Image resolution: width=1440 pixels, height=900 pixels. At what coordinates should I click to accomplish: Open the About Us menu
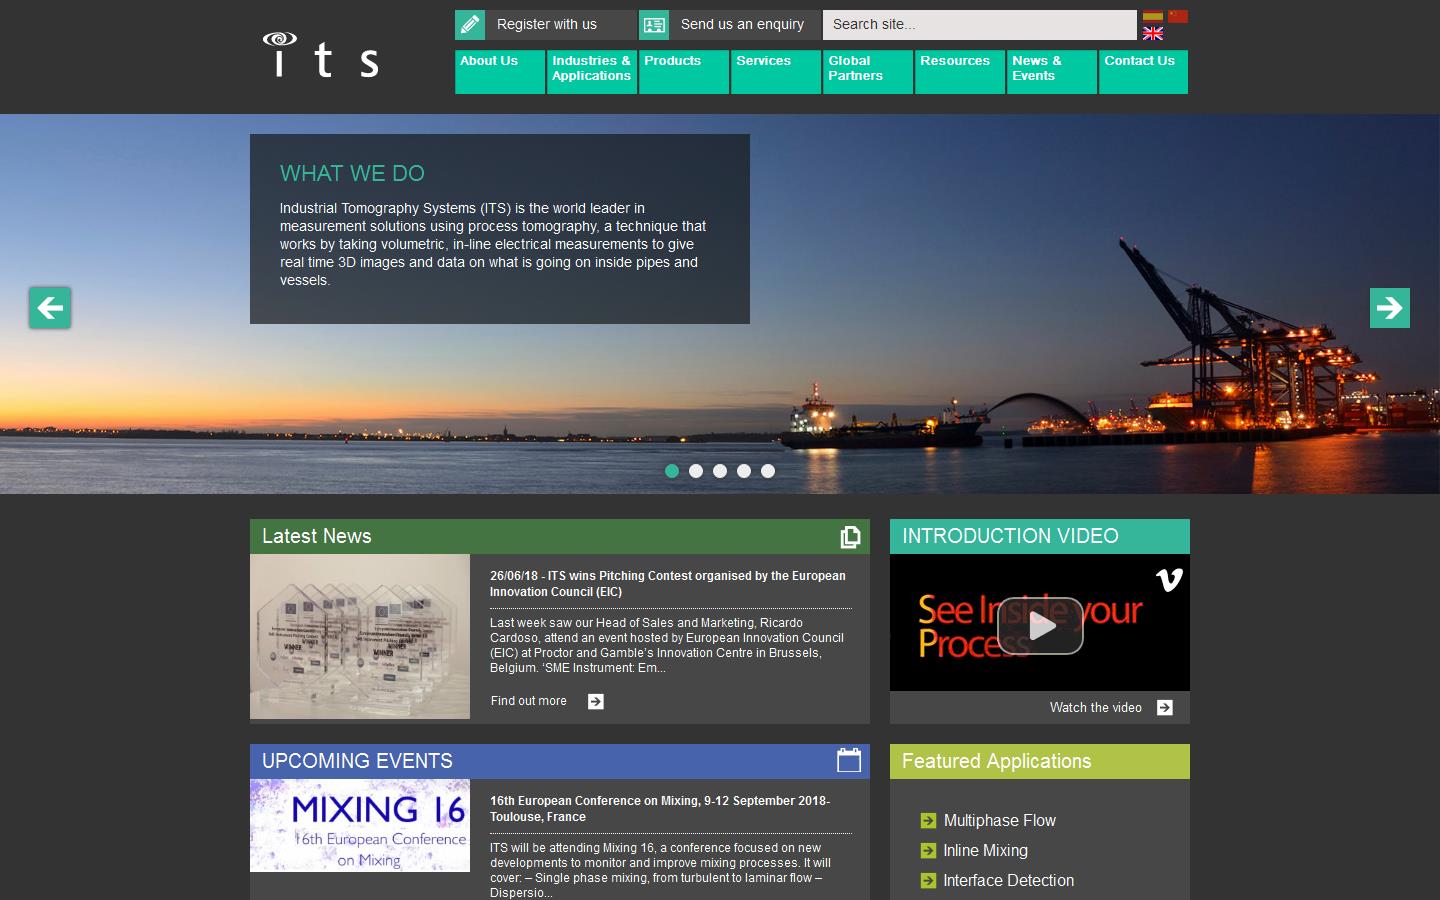click(x=499, y=71)
